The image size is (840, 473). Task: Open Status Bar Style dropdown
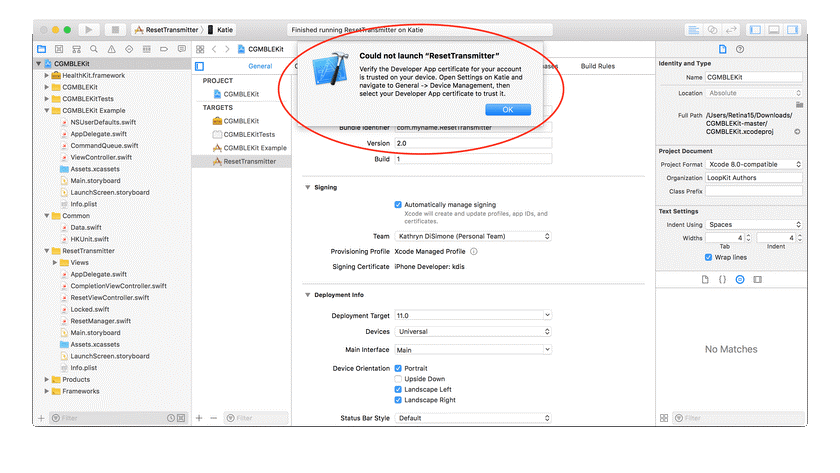[x=473, y=418]
